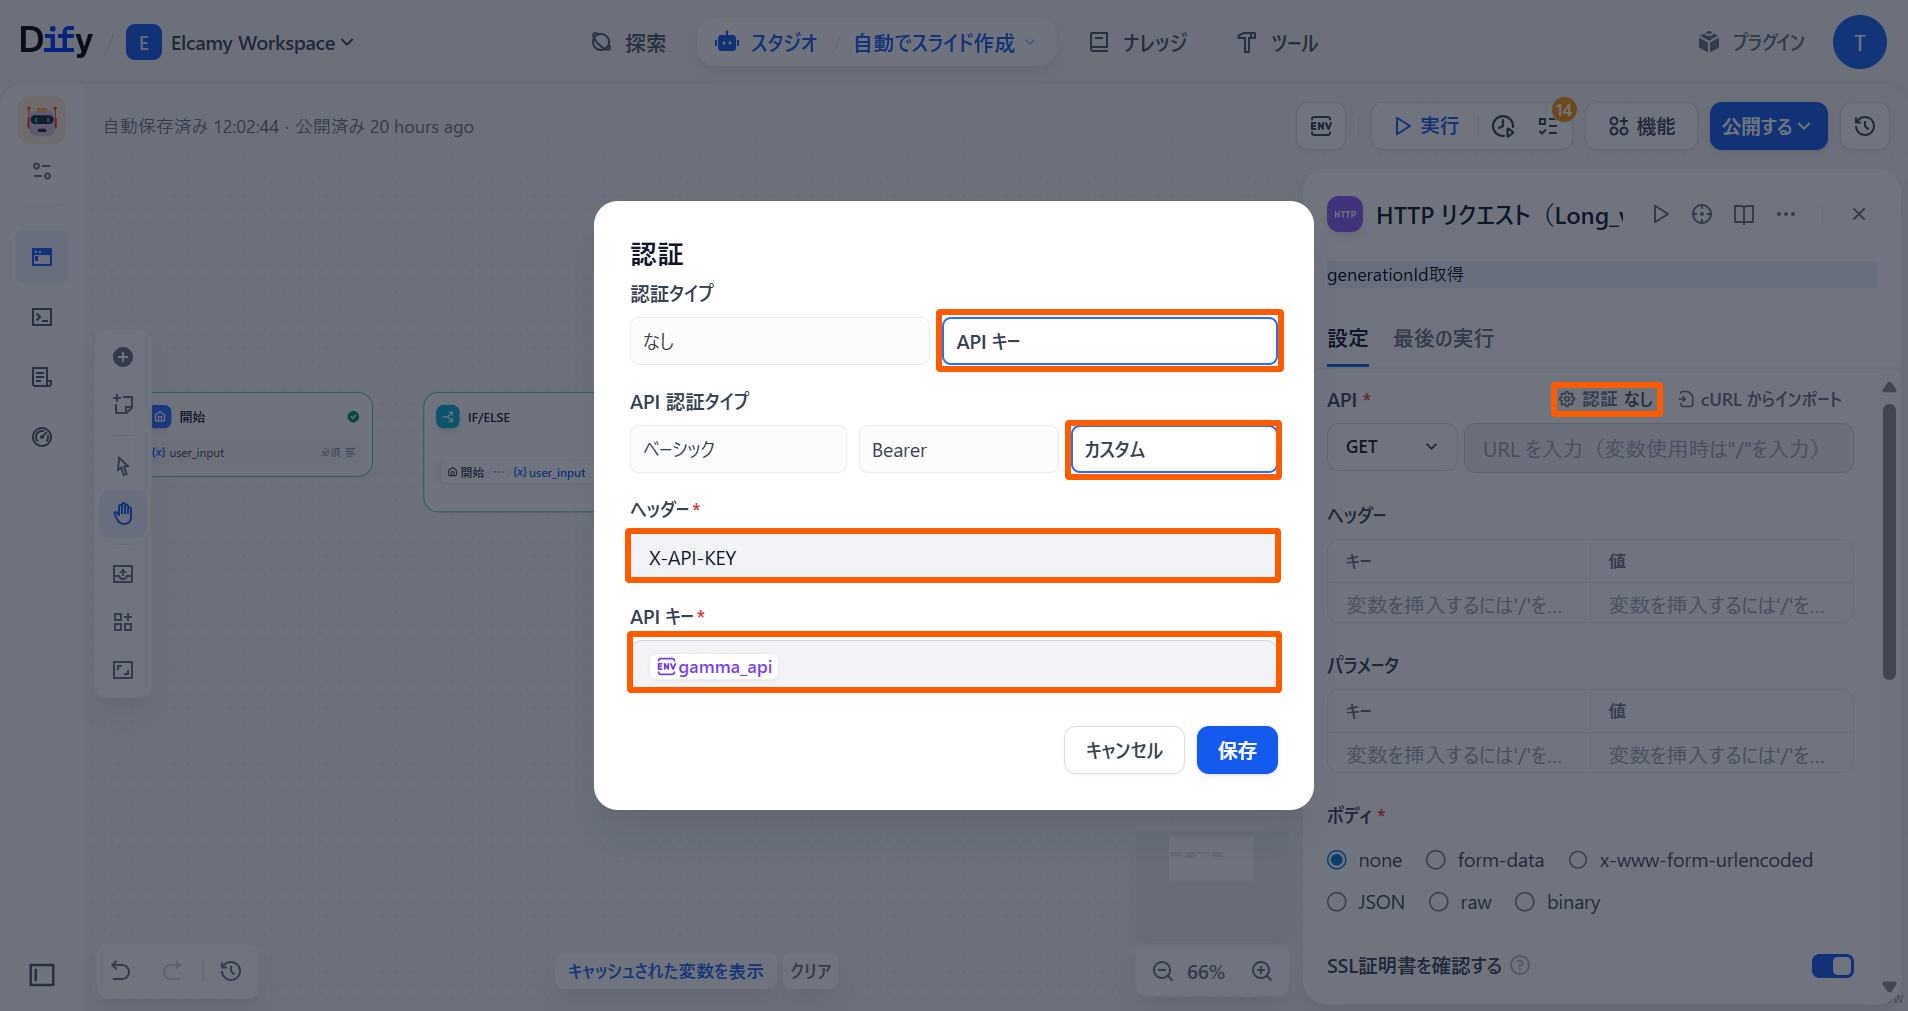Viewport: 1908px width, 1011px height.
Task: Open workflow version history clock icon
Action: tap(1864, 126)
